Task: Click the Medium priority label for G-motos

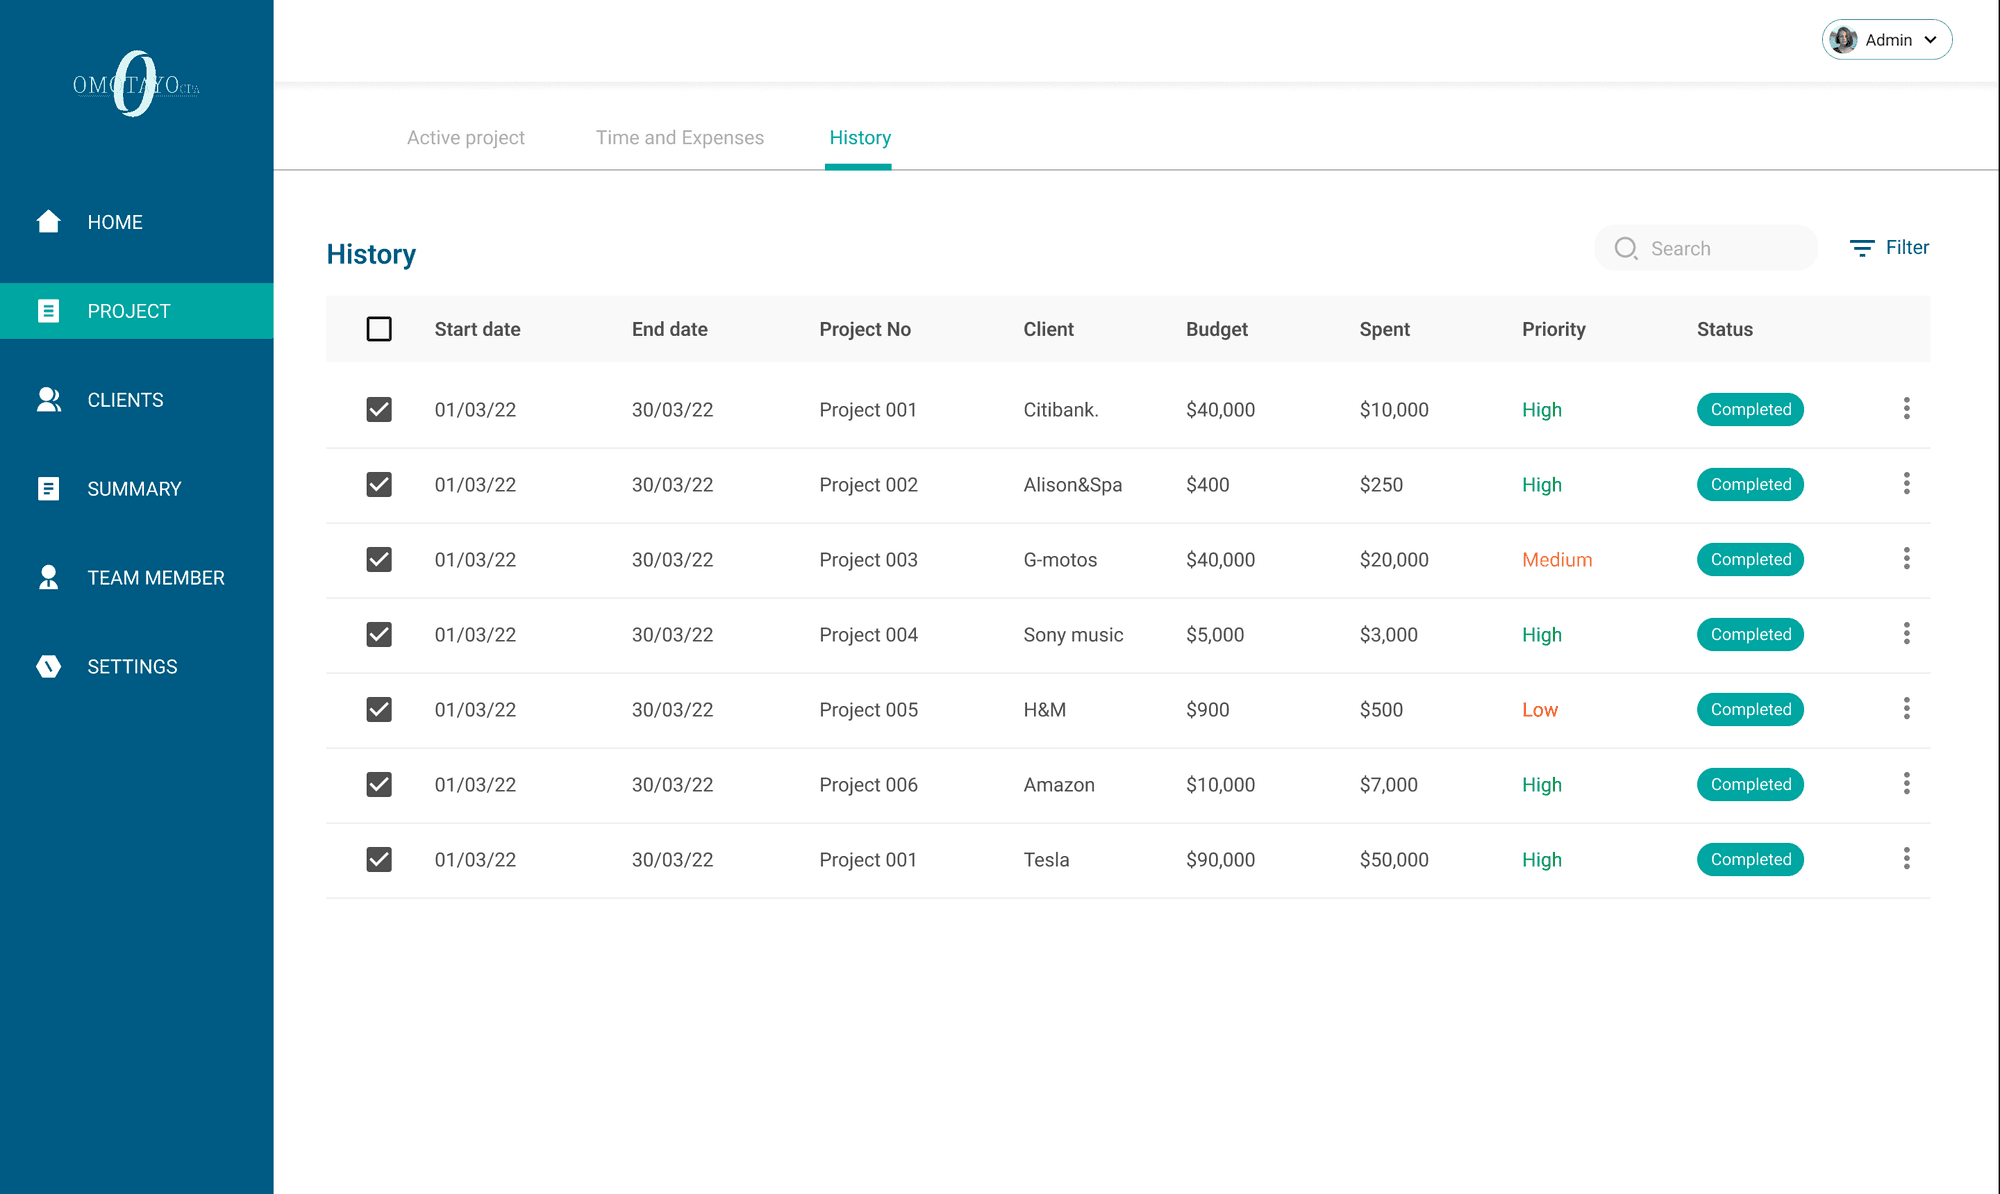Action: point(1556,560)
